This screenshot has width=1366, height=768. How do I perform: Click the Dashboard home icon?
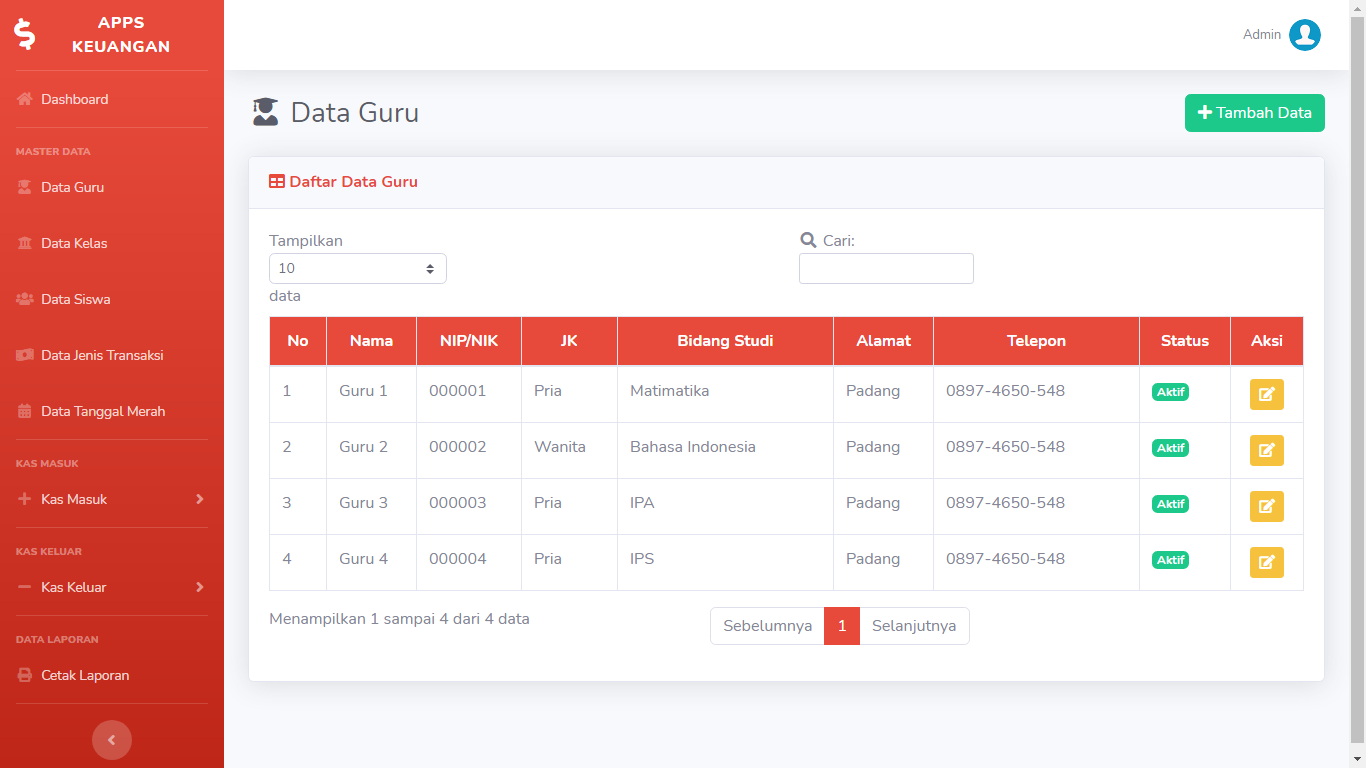pos(25,99)
